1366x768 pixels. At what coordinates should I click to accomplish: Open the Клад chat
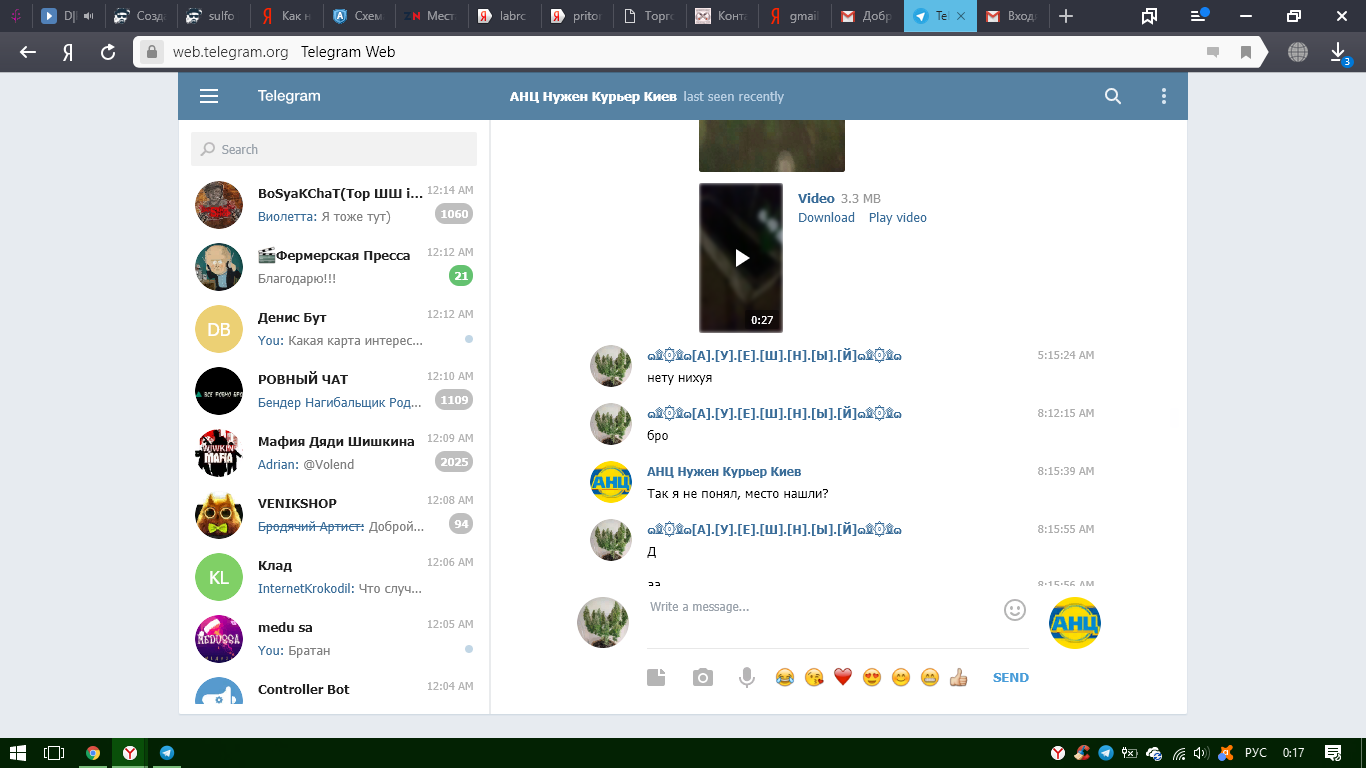click(334, 577)
